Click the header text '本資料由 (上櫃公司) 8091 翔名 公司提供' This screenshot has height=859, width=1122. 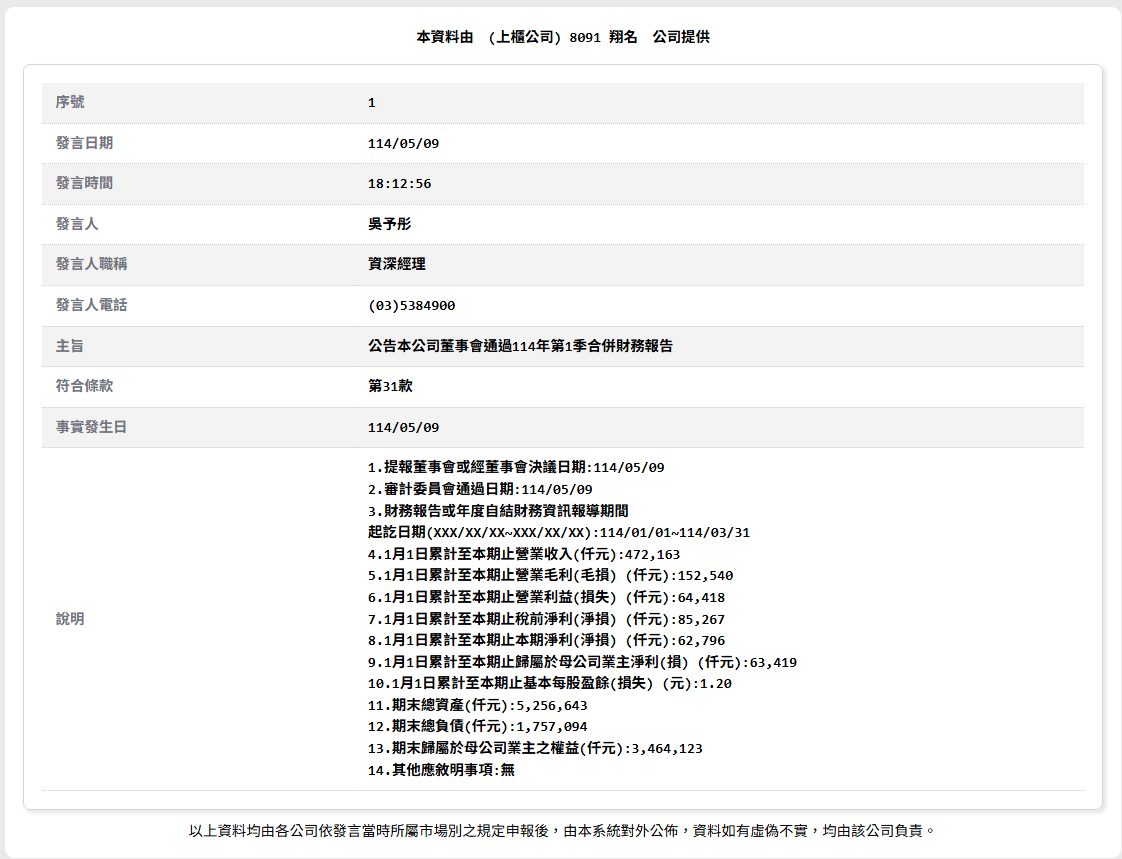(562, 37)
